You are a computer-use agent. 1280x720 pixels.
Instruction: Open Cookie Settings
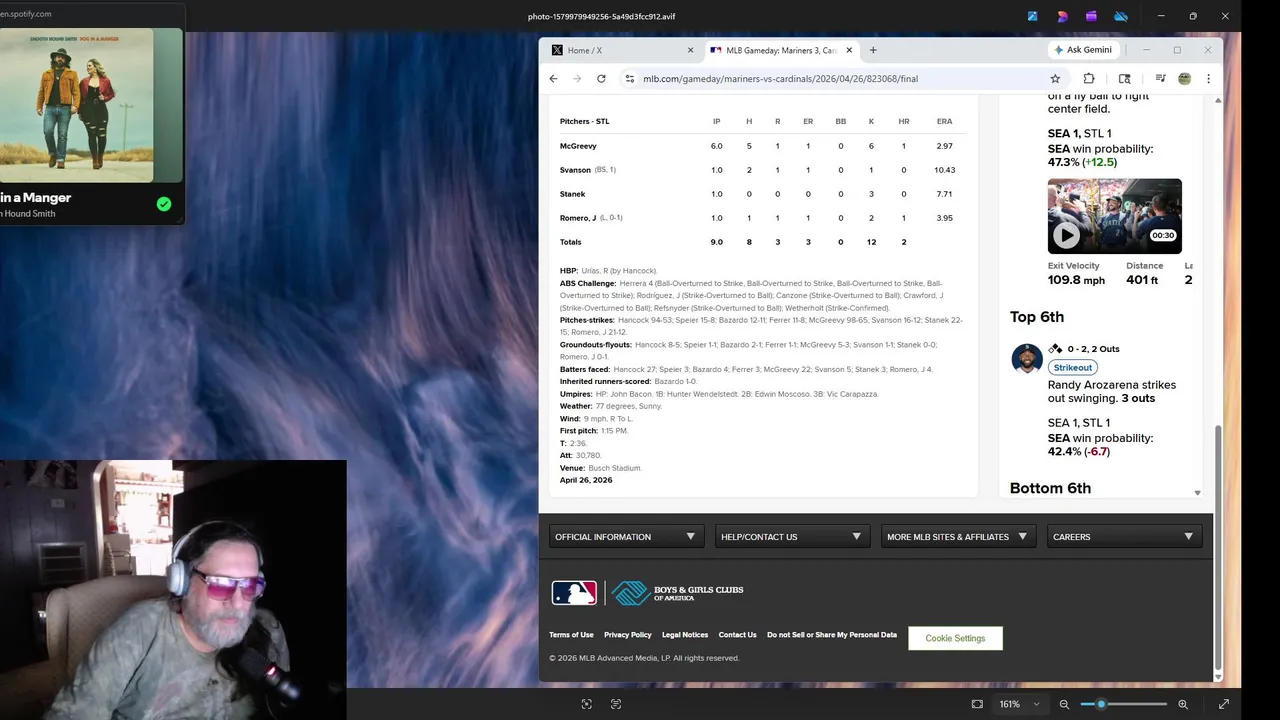(955, 638)
